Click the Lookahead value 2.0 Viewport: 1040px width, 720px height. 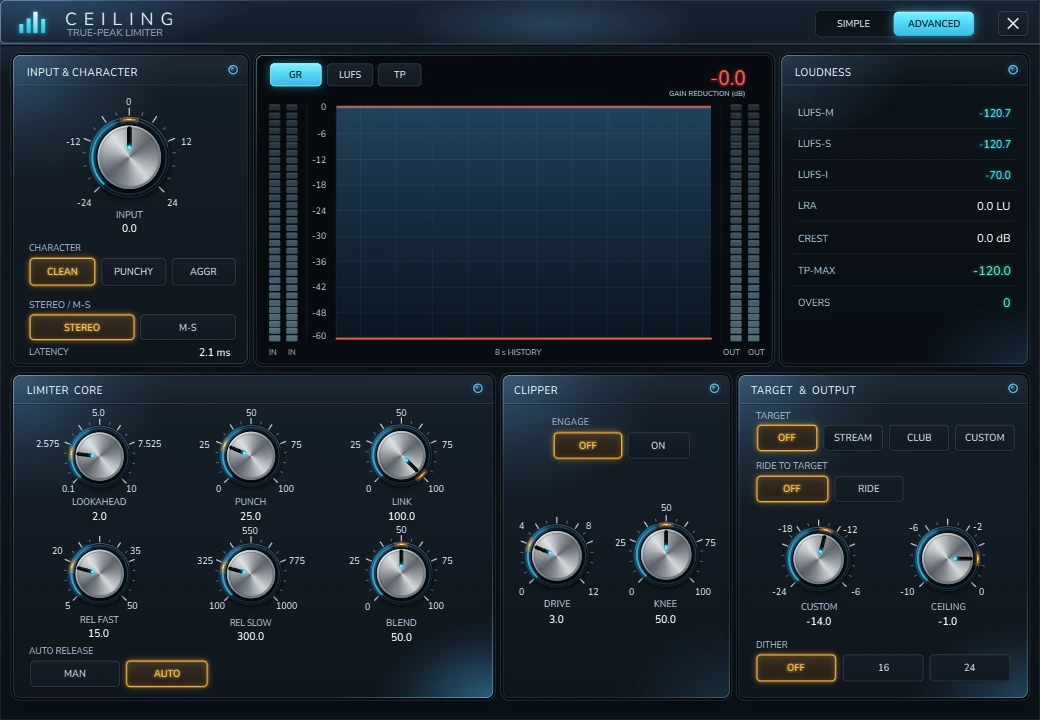(99, 516)
